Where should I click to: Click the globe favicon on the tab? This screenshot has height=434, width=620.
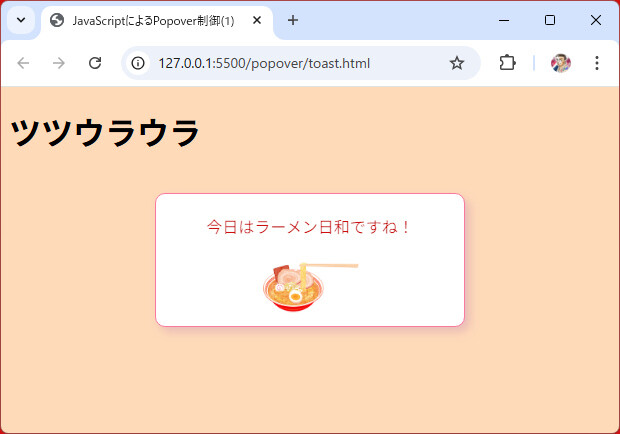pyautogui.click(x=57, y=21)
